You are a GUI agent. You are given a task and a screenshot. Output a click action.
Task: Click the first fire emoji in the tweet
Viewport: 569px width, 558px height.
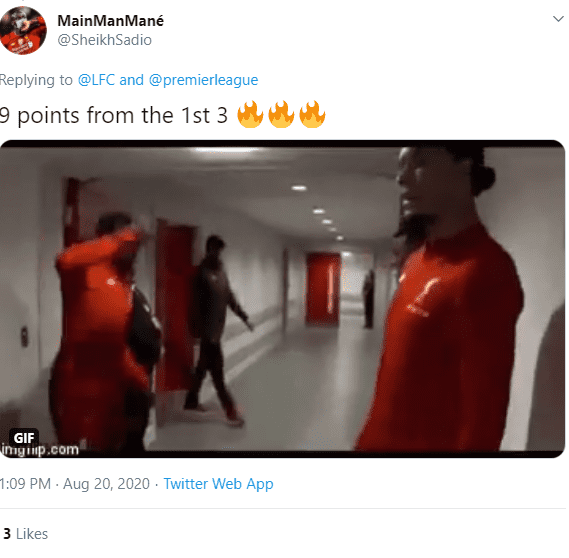click(x=250, y=115)
